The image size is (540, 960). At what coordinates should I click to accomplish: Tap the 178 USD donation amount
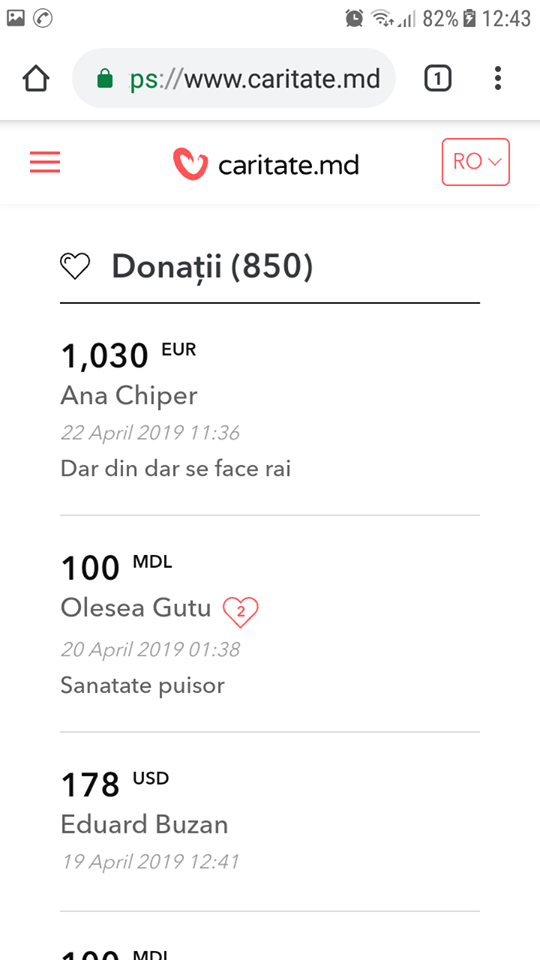(114, 784)
